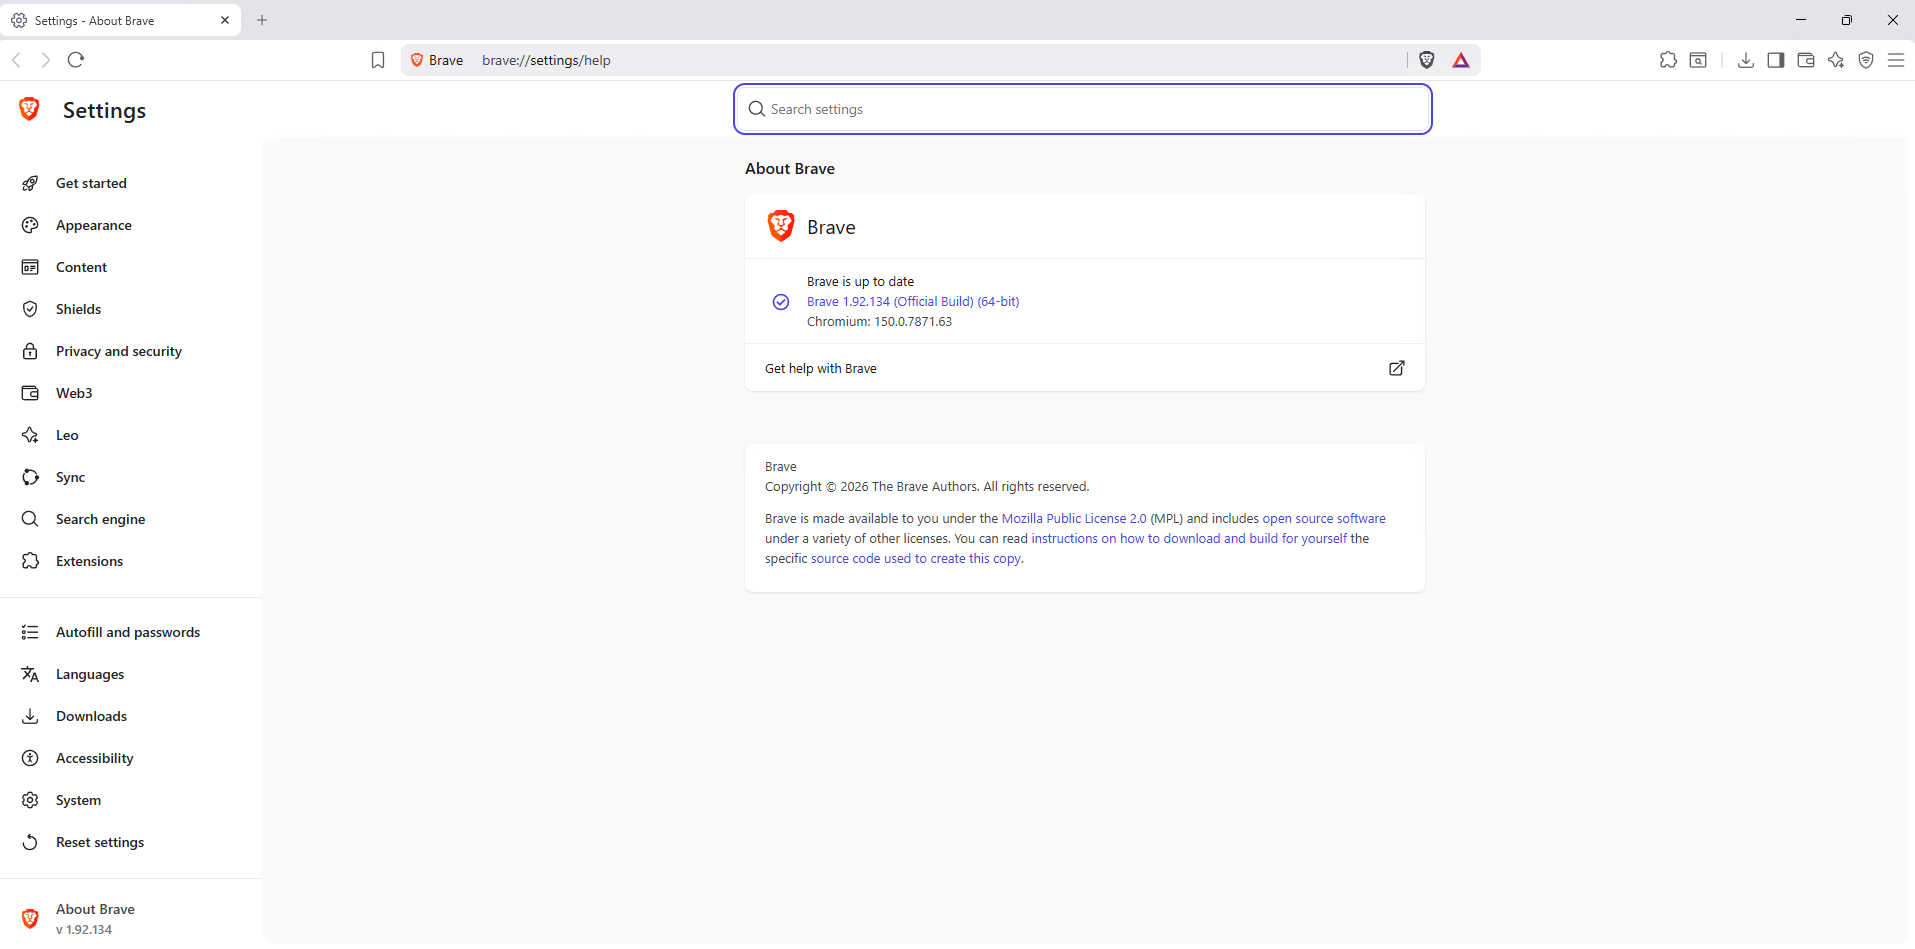1915x949 pixels.
Task: Open the Downloads toolbar icon
Action: (x=1746, y=60)
